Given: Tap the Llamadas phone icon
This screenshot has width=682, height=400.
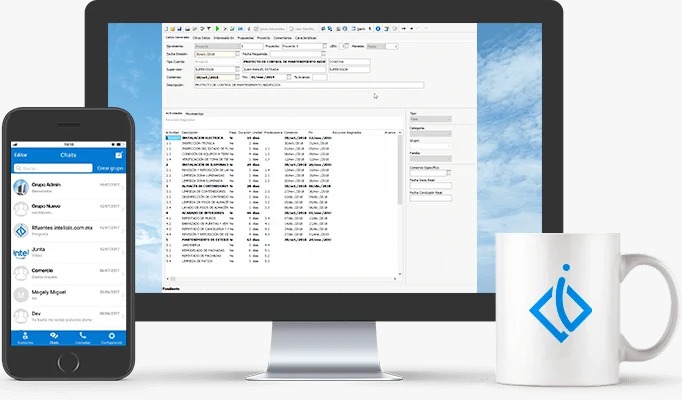Looking at the screenshot, I should point(83,336).
